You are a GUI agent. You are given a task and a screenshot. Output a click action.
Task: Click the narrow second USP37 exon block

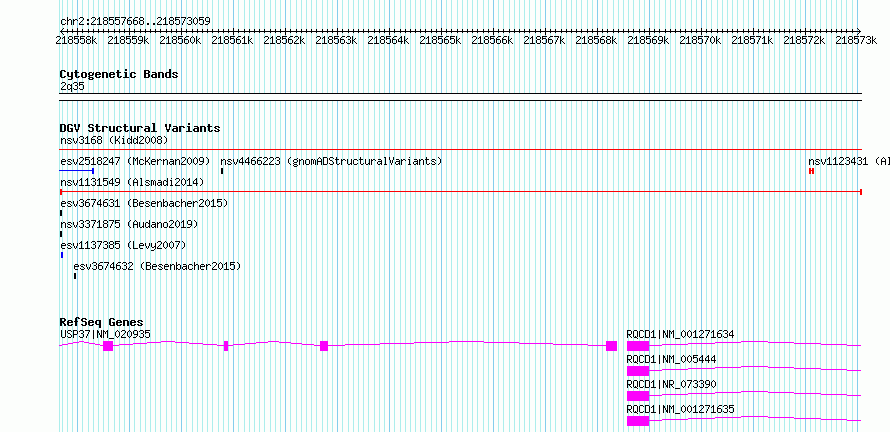click(226, 346)
